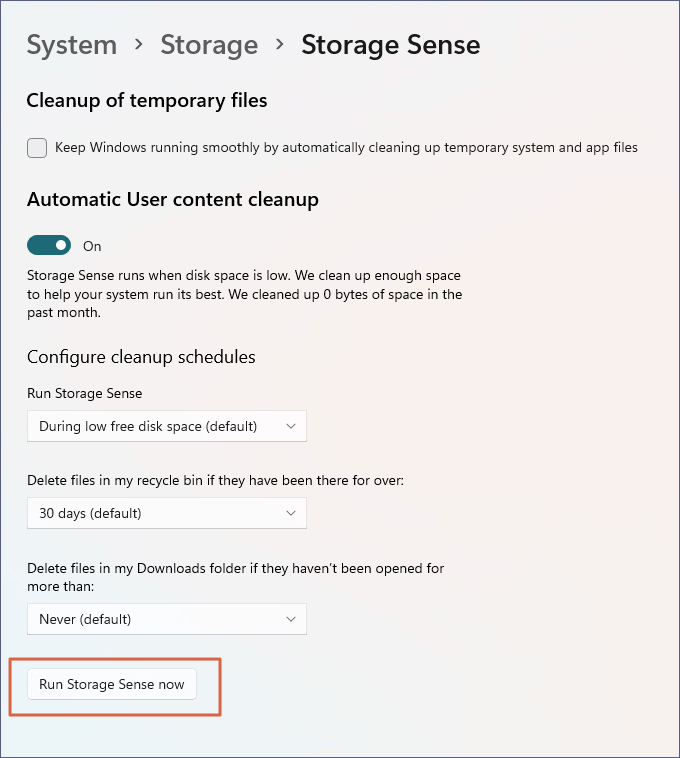Click the down arrow in 30 days combo

pos(291,513)
